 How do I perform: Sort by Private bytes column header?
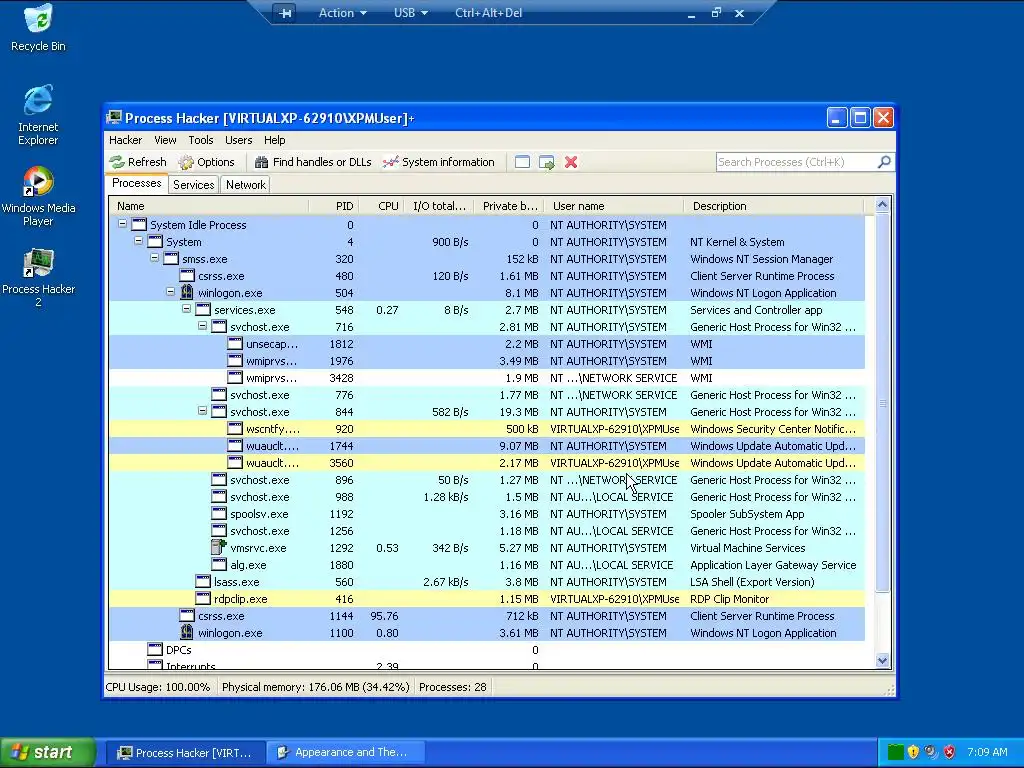pos(509,206)
